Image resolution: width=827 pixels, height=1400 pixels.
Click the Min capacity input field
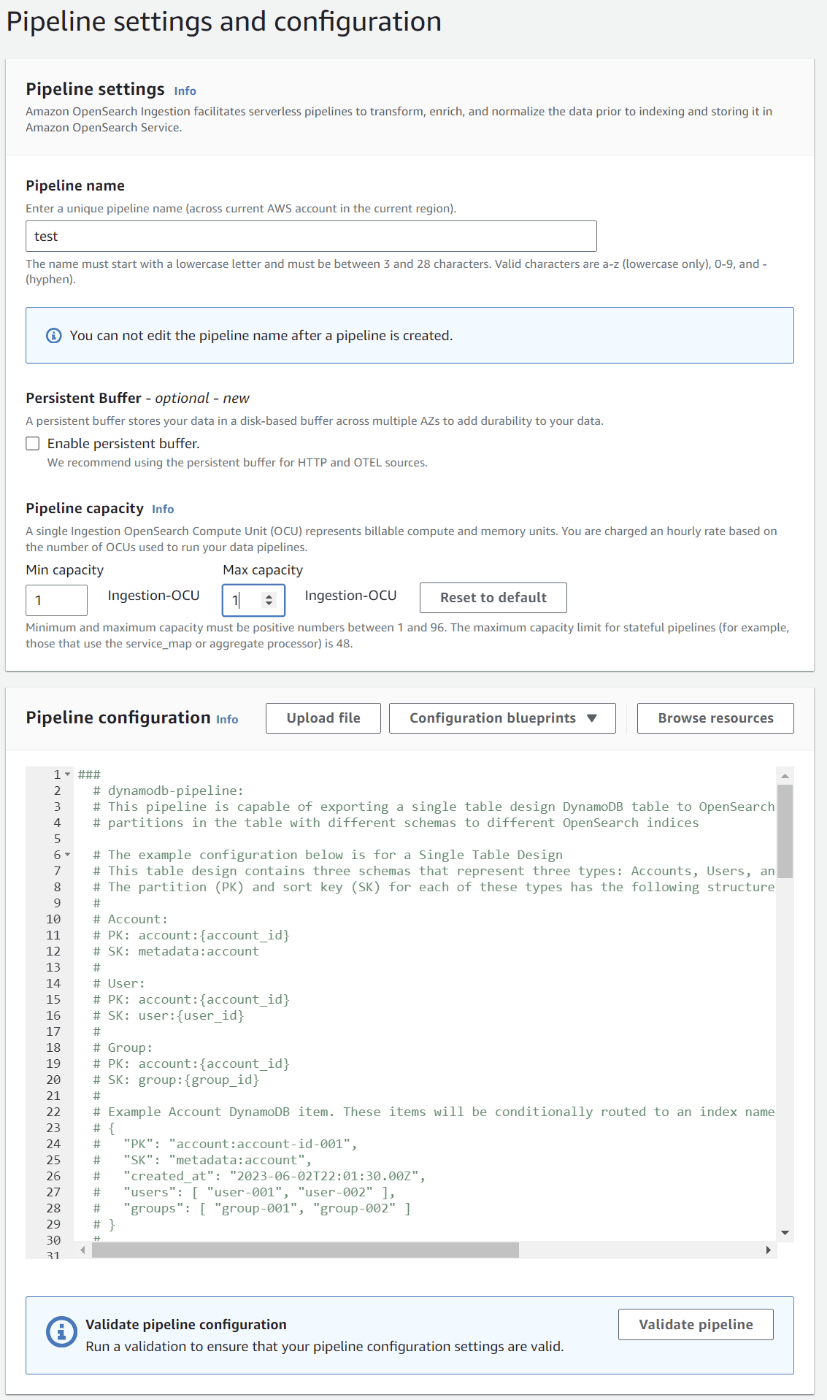click(x=57, y=600)
